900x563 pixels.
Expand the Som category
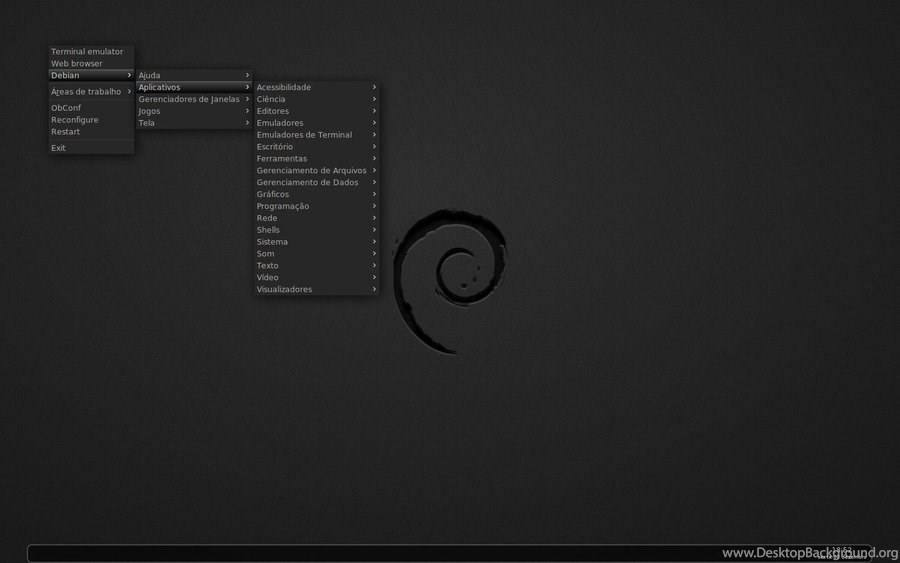click(316, 254)
